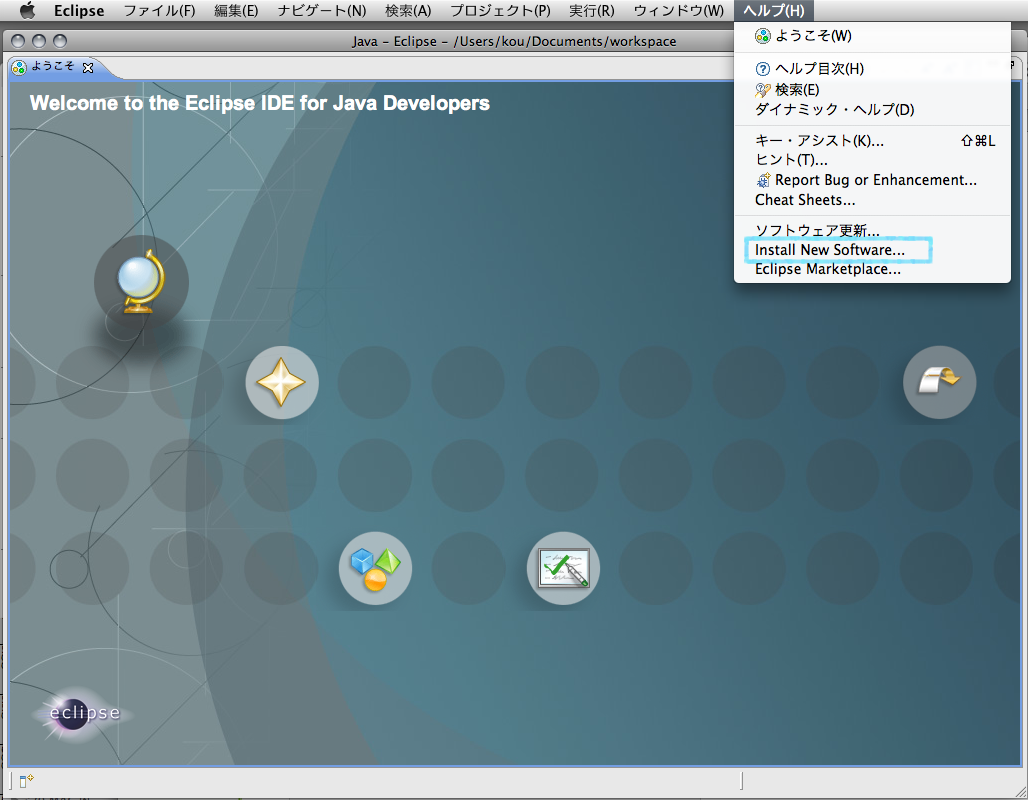
Task: Open the 実行(R) menu
Action: (591, 10)
